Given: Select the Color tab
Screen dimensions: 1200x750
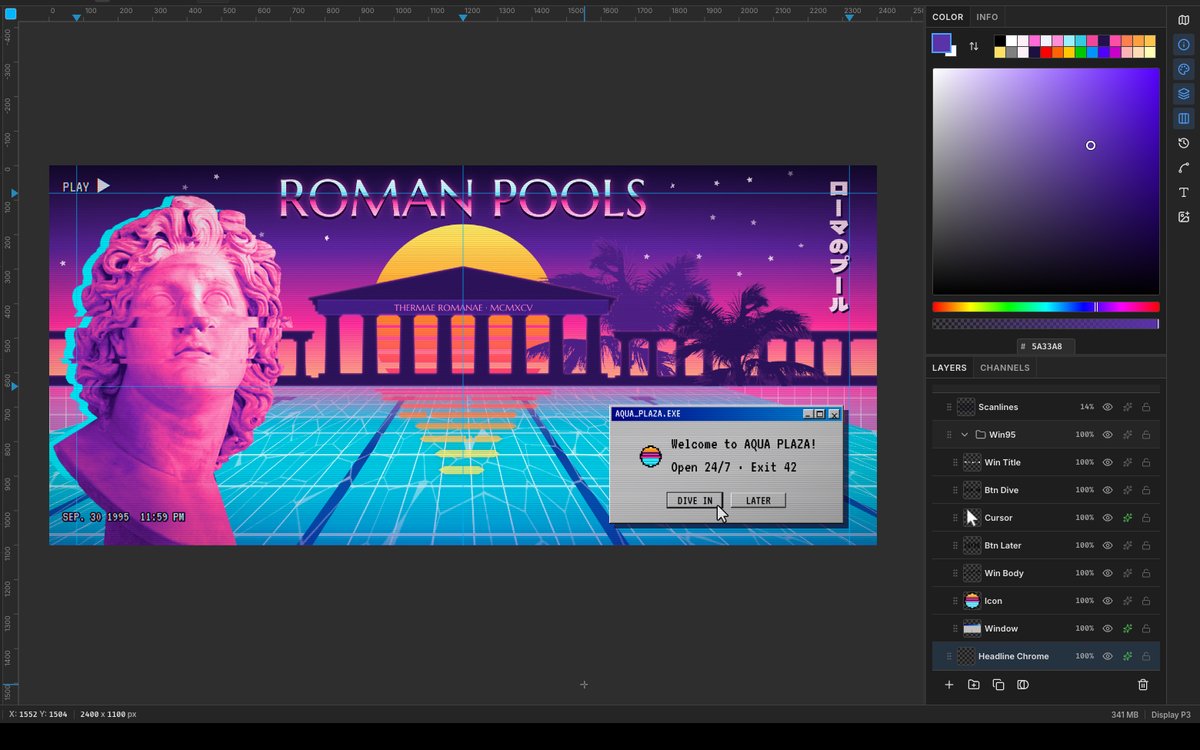Looking at the screenshot, I should point(948,17).
